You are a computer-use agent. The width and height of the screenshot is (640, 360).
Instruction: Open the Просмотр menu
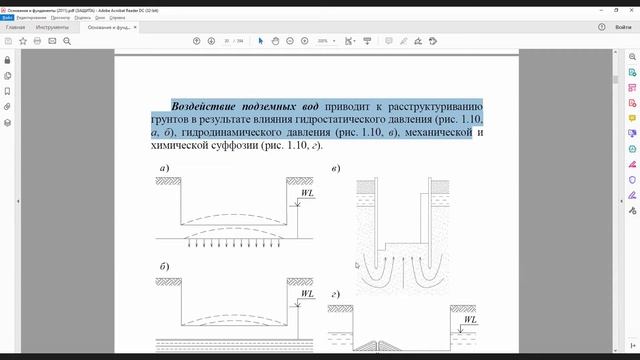[x=60, y=18]
